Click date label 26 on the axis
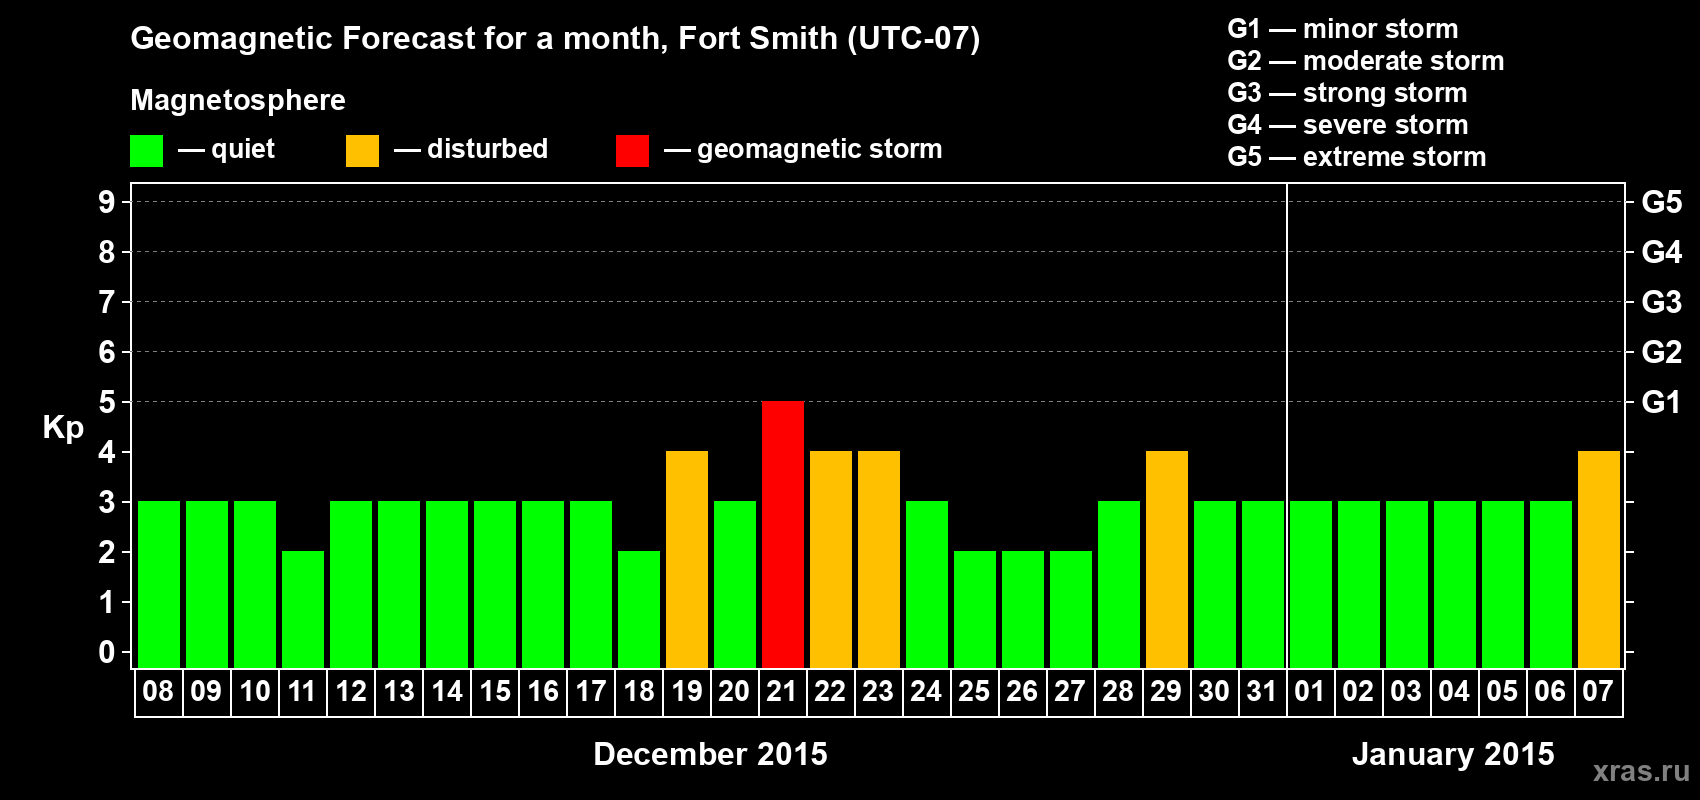The image size is (1700, 800). click(1022, 691)
